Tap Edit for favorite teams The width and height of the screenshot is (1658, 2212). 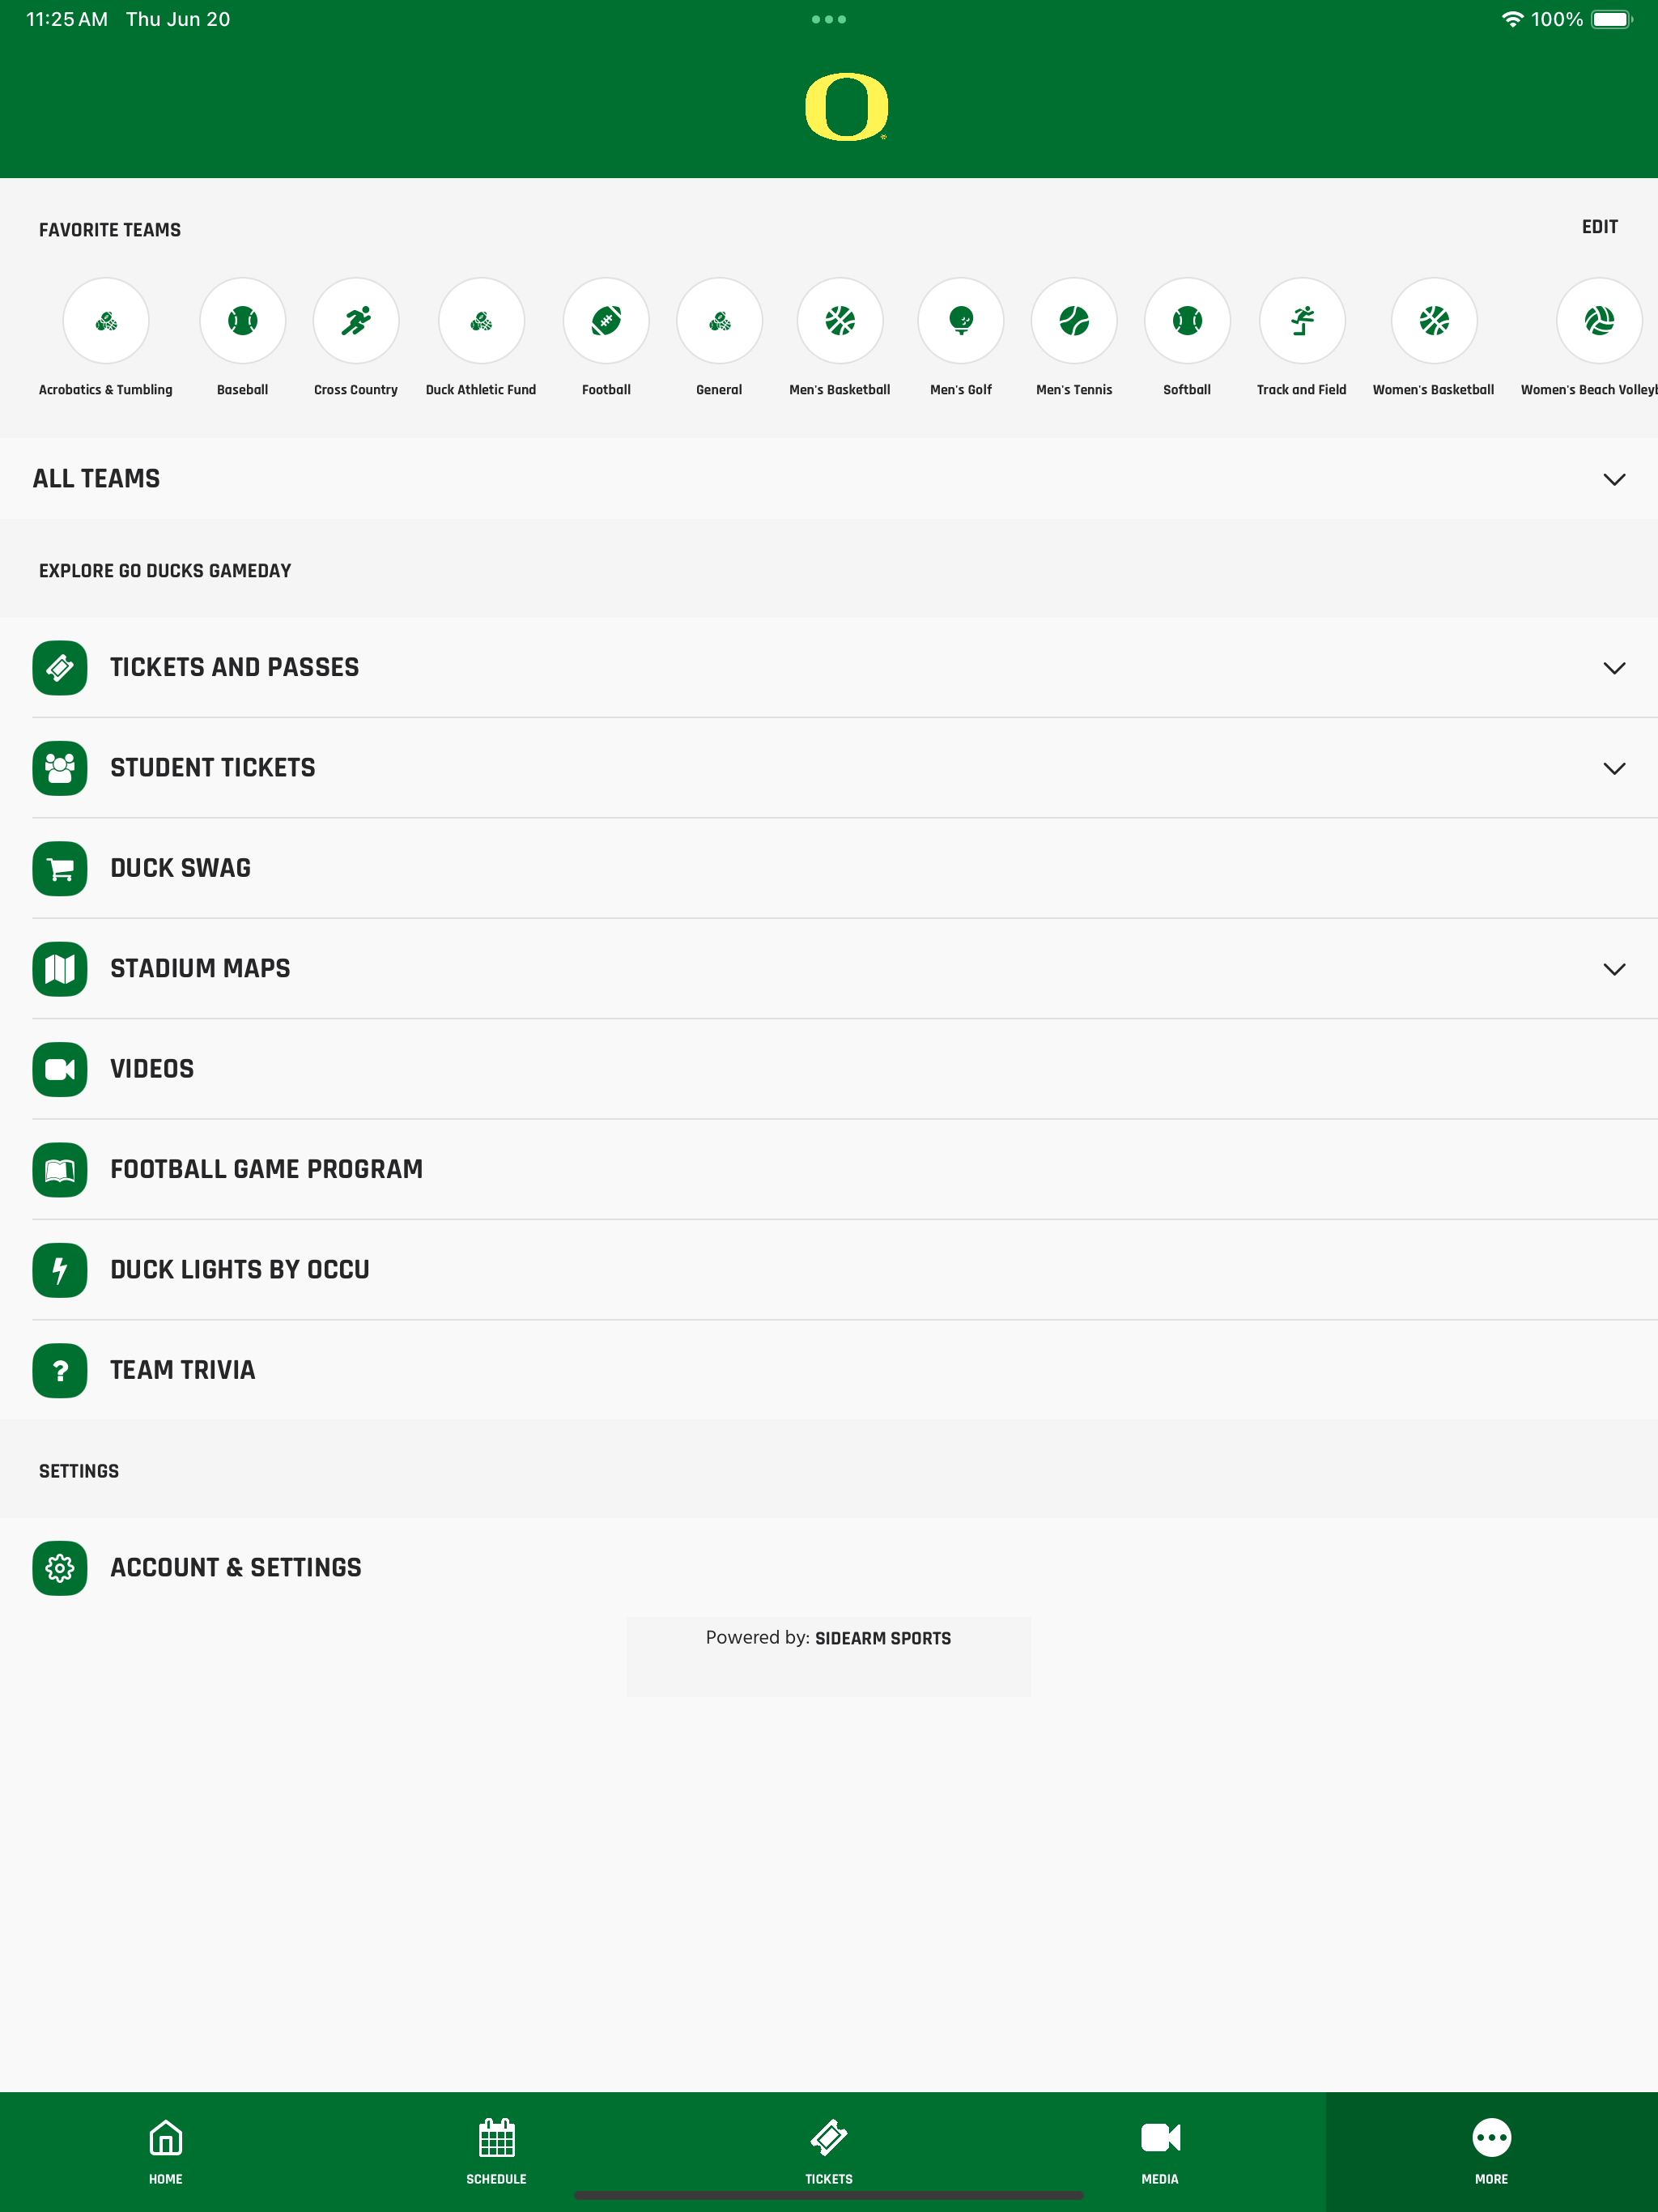point(1599,227)
